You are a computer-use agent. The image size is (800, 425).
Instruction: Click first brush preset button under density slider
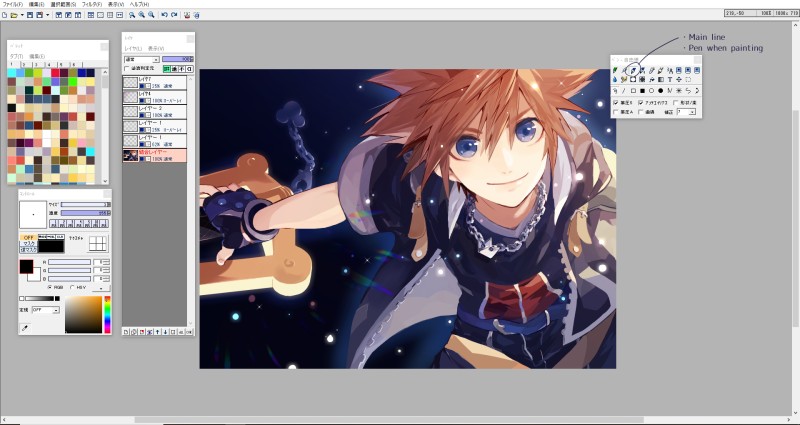point(54,223)
